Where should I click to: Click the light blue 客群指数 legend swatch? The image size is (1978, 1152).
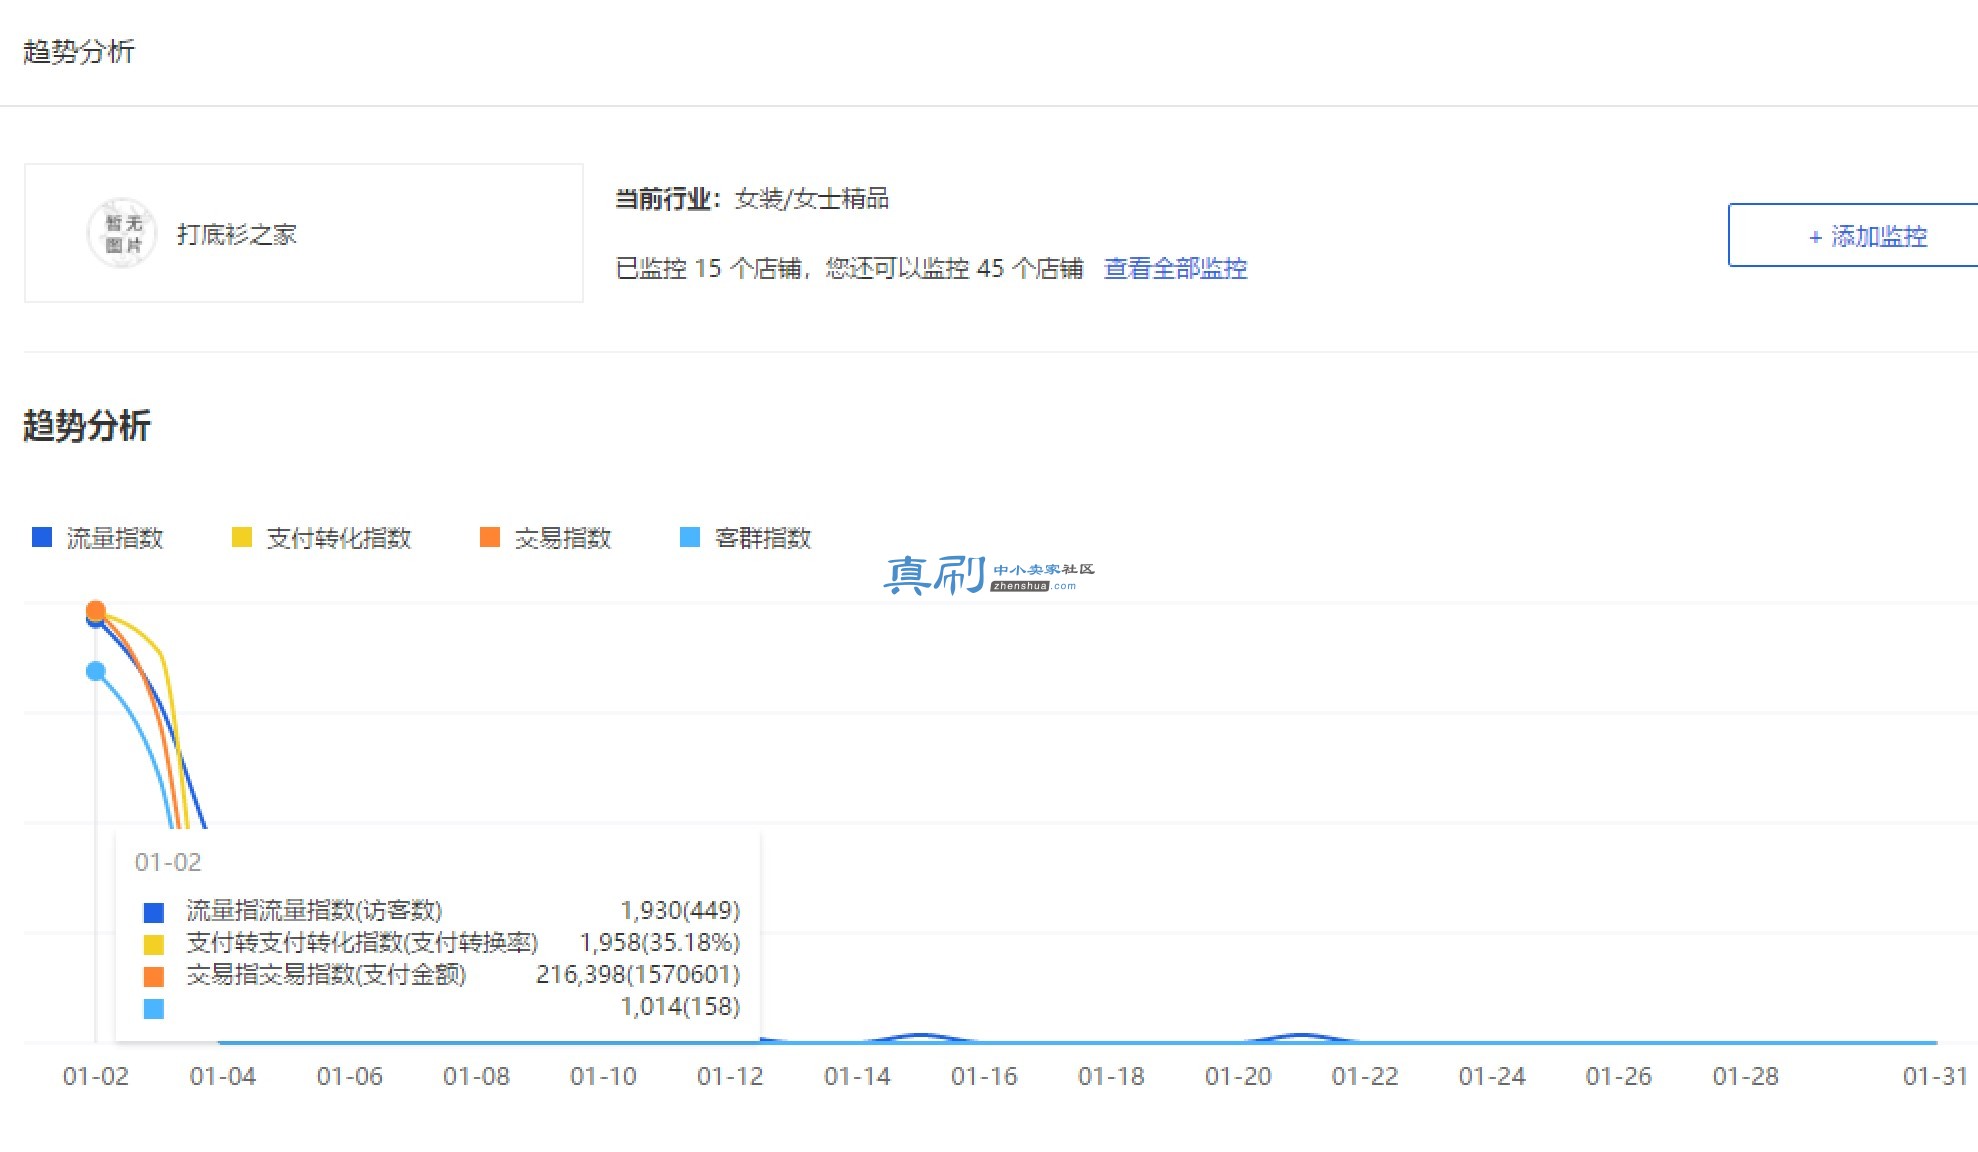tap(690, 537)
